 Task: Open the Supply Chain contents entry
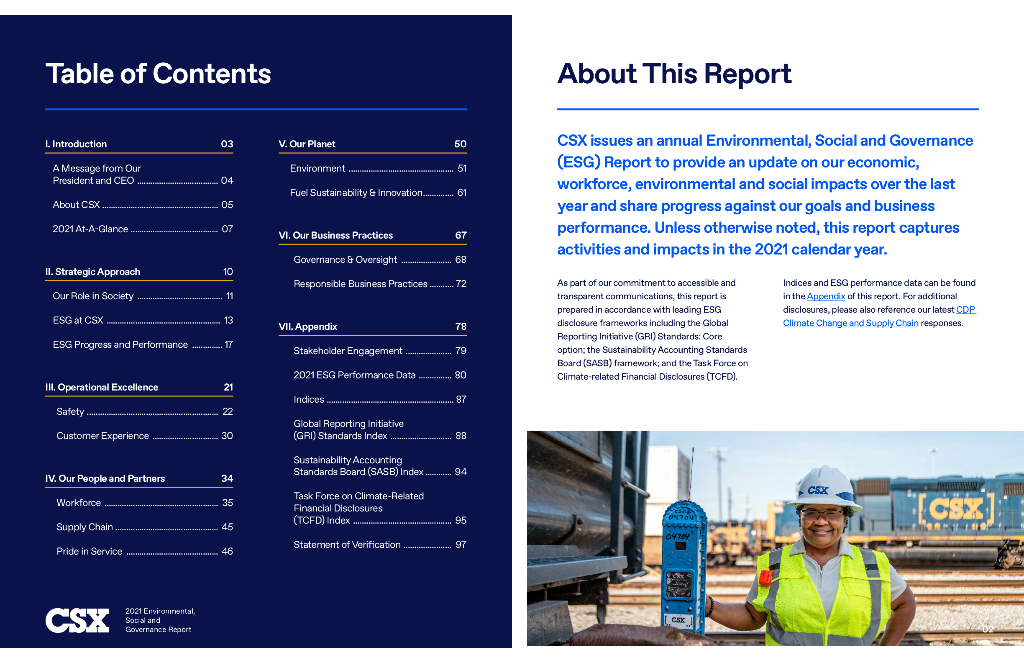[144, 527]
